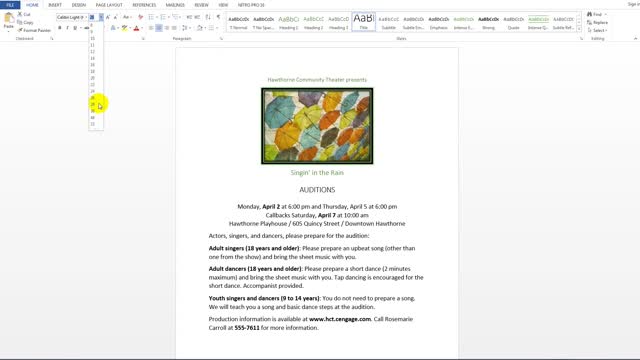Switch to the REVIEW tab

201,5
